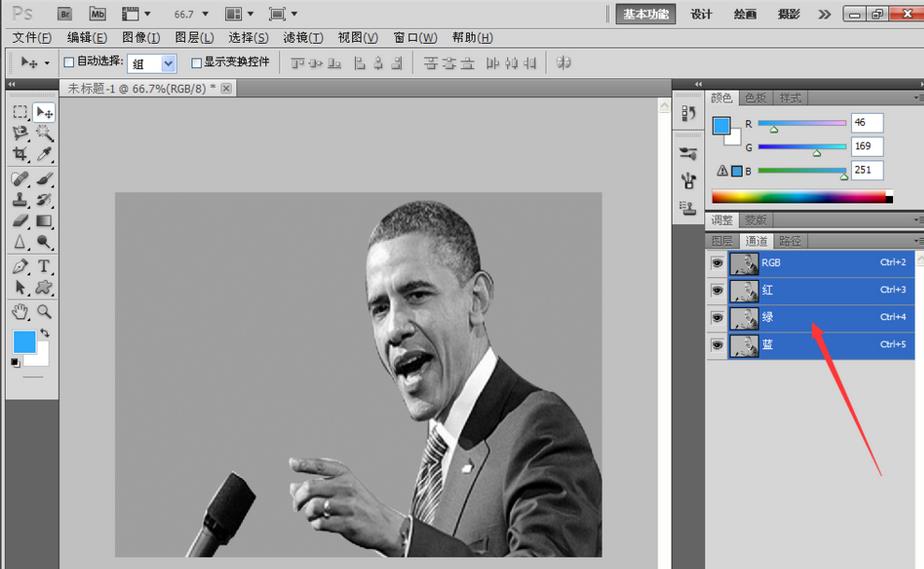
Task: Open the 66.7 zoom level dropdown
Action: [x=191, y=15]
